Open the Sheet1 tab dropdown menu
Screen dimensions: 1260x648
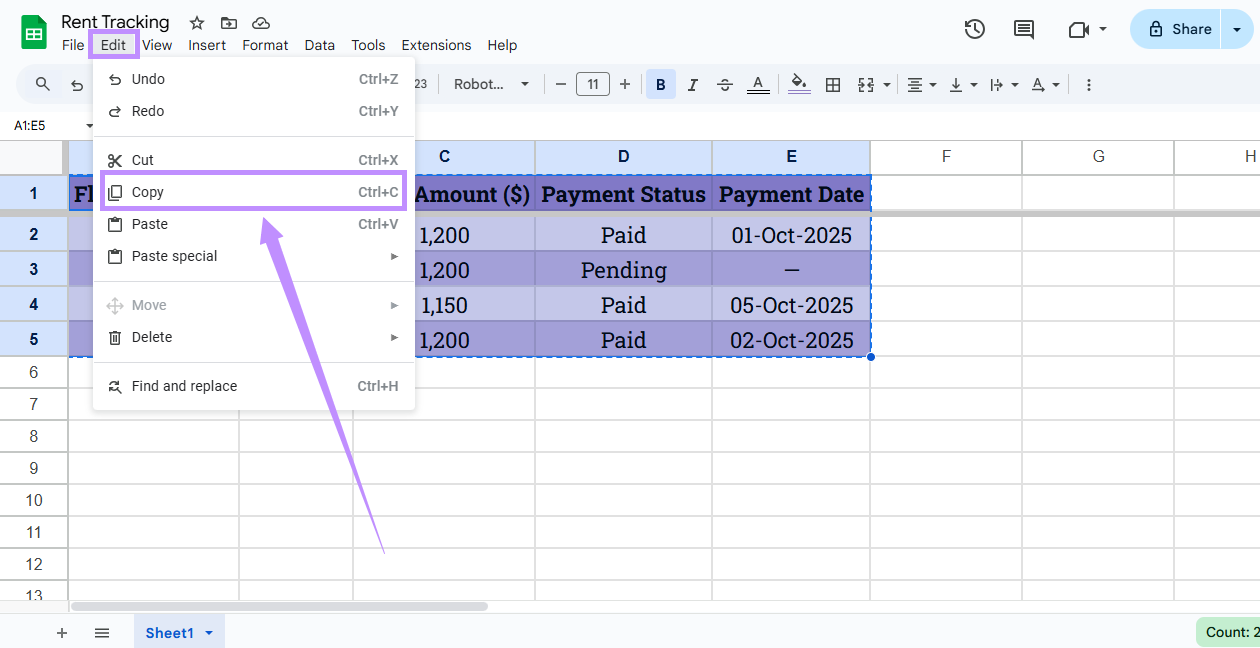tap(209, 632)
